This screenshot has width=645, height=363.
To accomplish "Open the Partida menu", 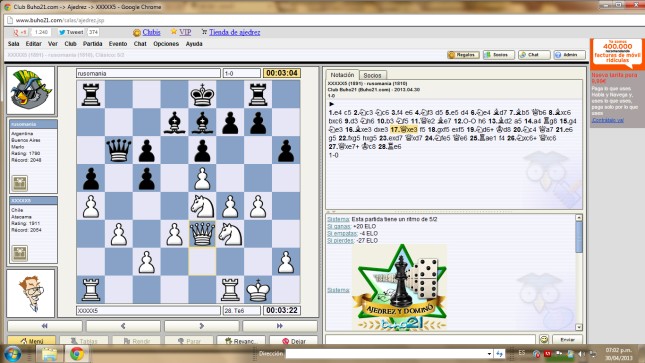I will point(93,44).
